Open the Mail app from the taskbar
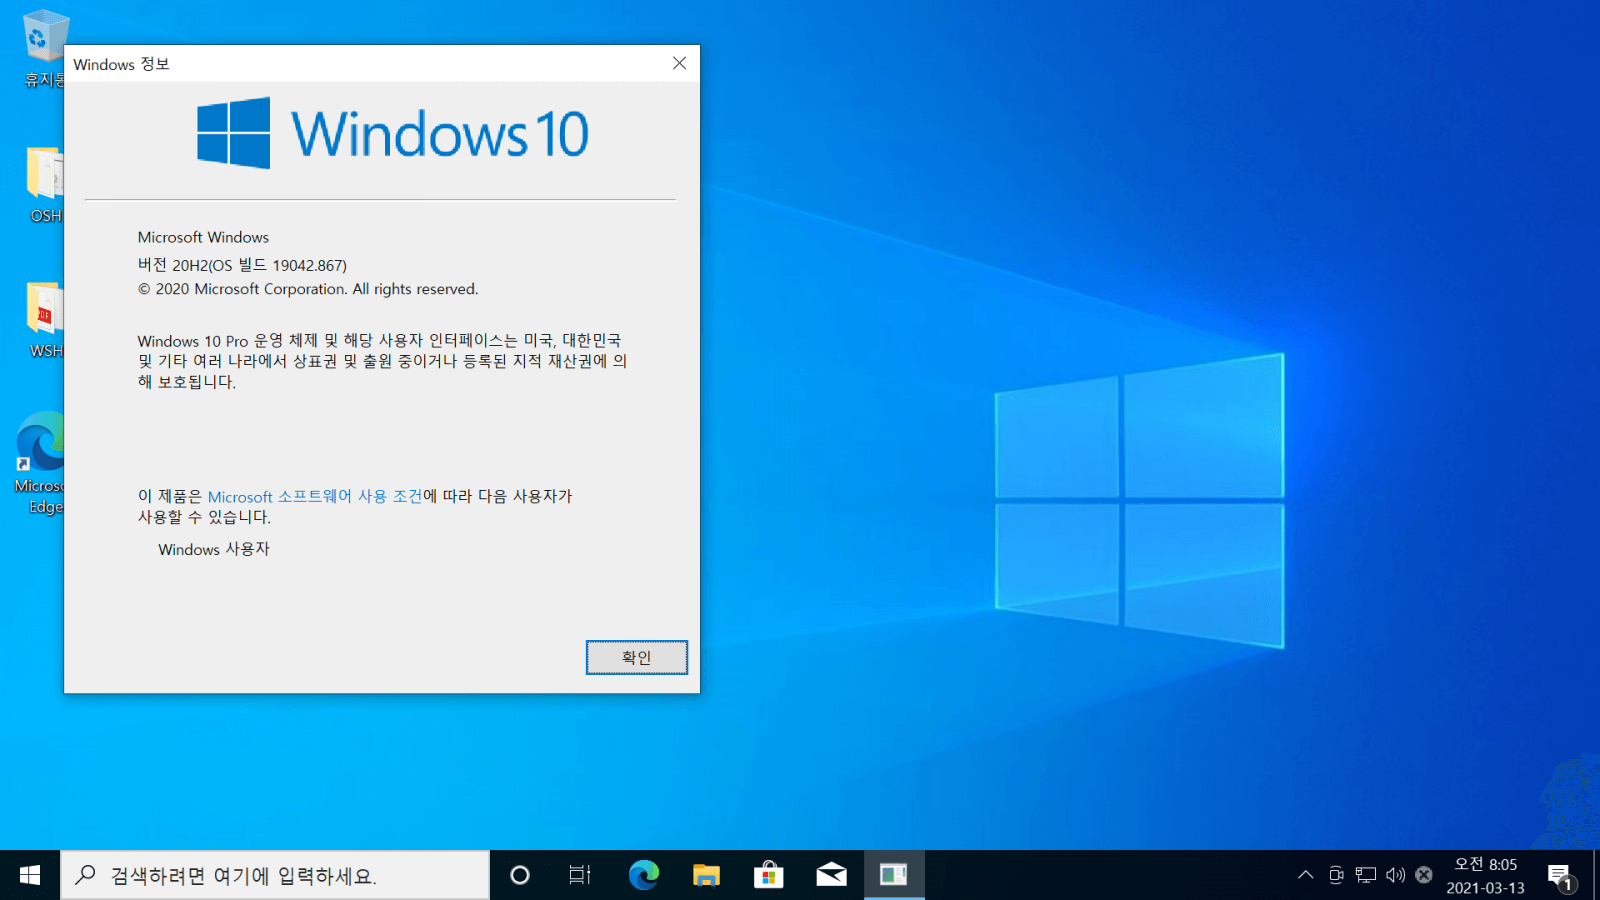This screenshot has height=900, width=1600. point(831,875)
